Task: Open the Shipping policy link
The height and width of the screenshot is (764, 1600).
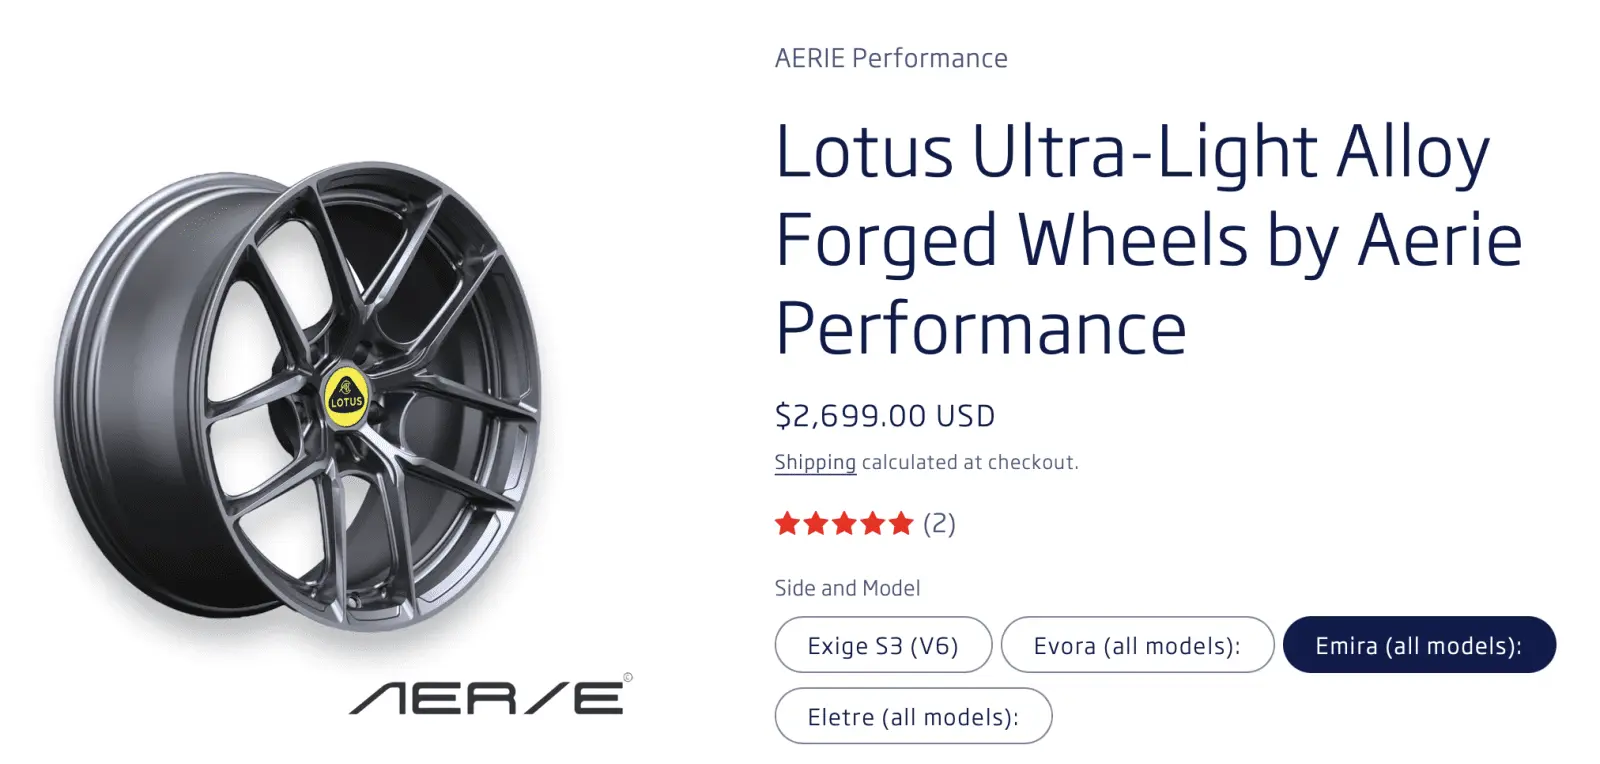Action: [x=815, y=463]
